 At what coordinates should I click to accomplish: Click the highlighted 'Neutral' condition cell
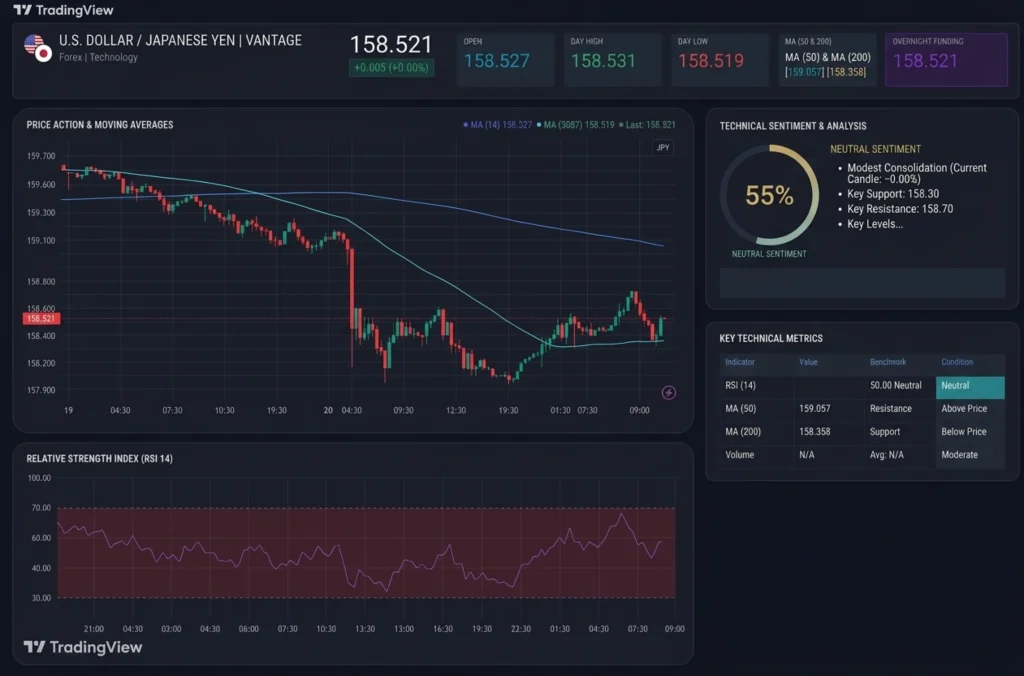point(970,387)
